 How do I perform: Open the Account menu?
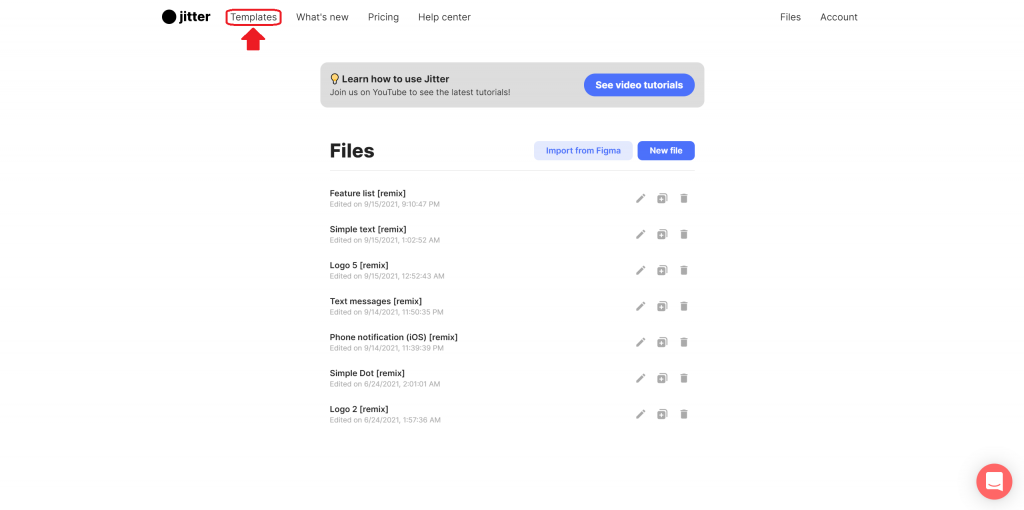(839, 17)
